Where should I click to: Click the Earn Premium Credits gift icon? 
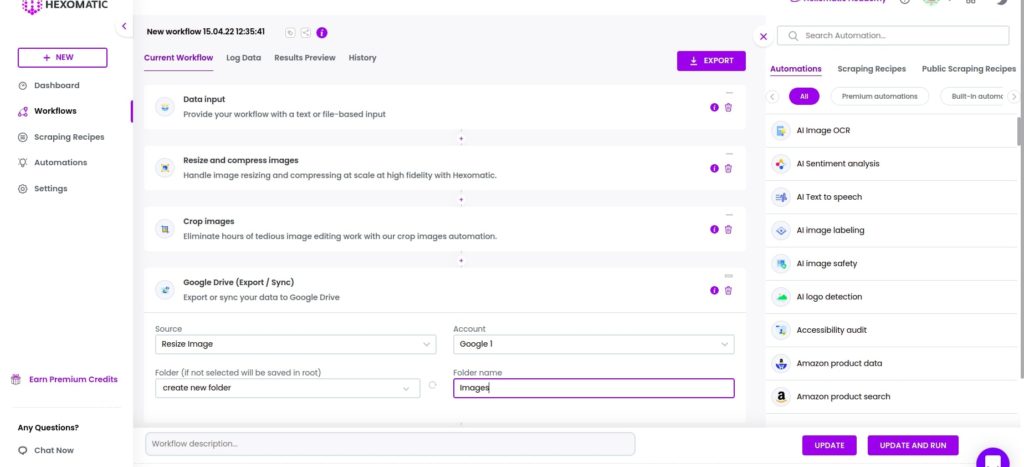(16, 379)
